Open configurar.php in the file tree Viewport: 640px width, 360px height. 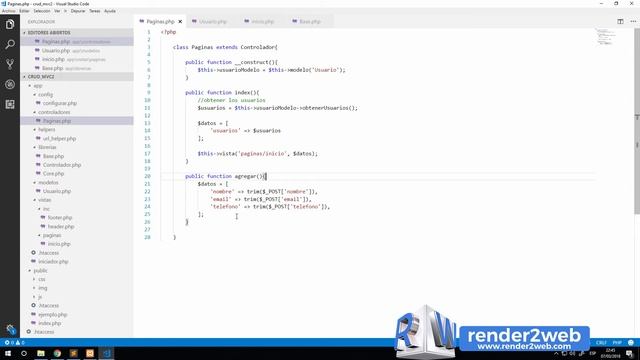[77, 103]
